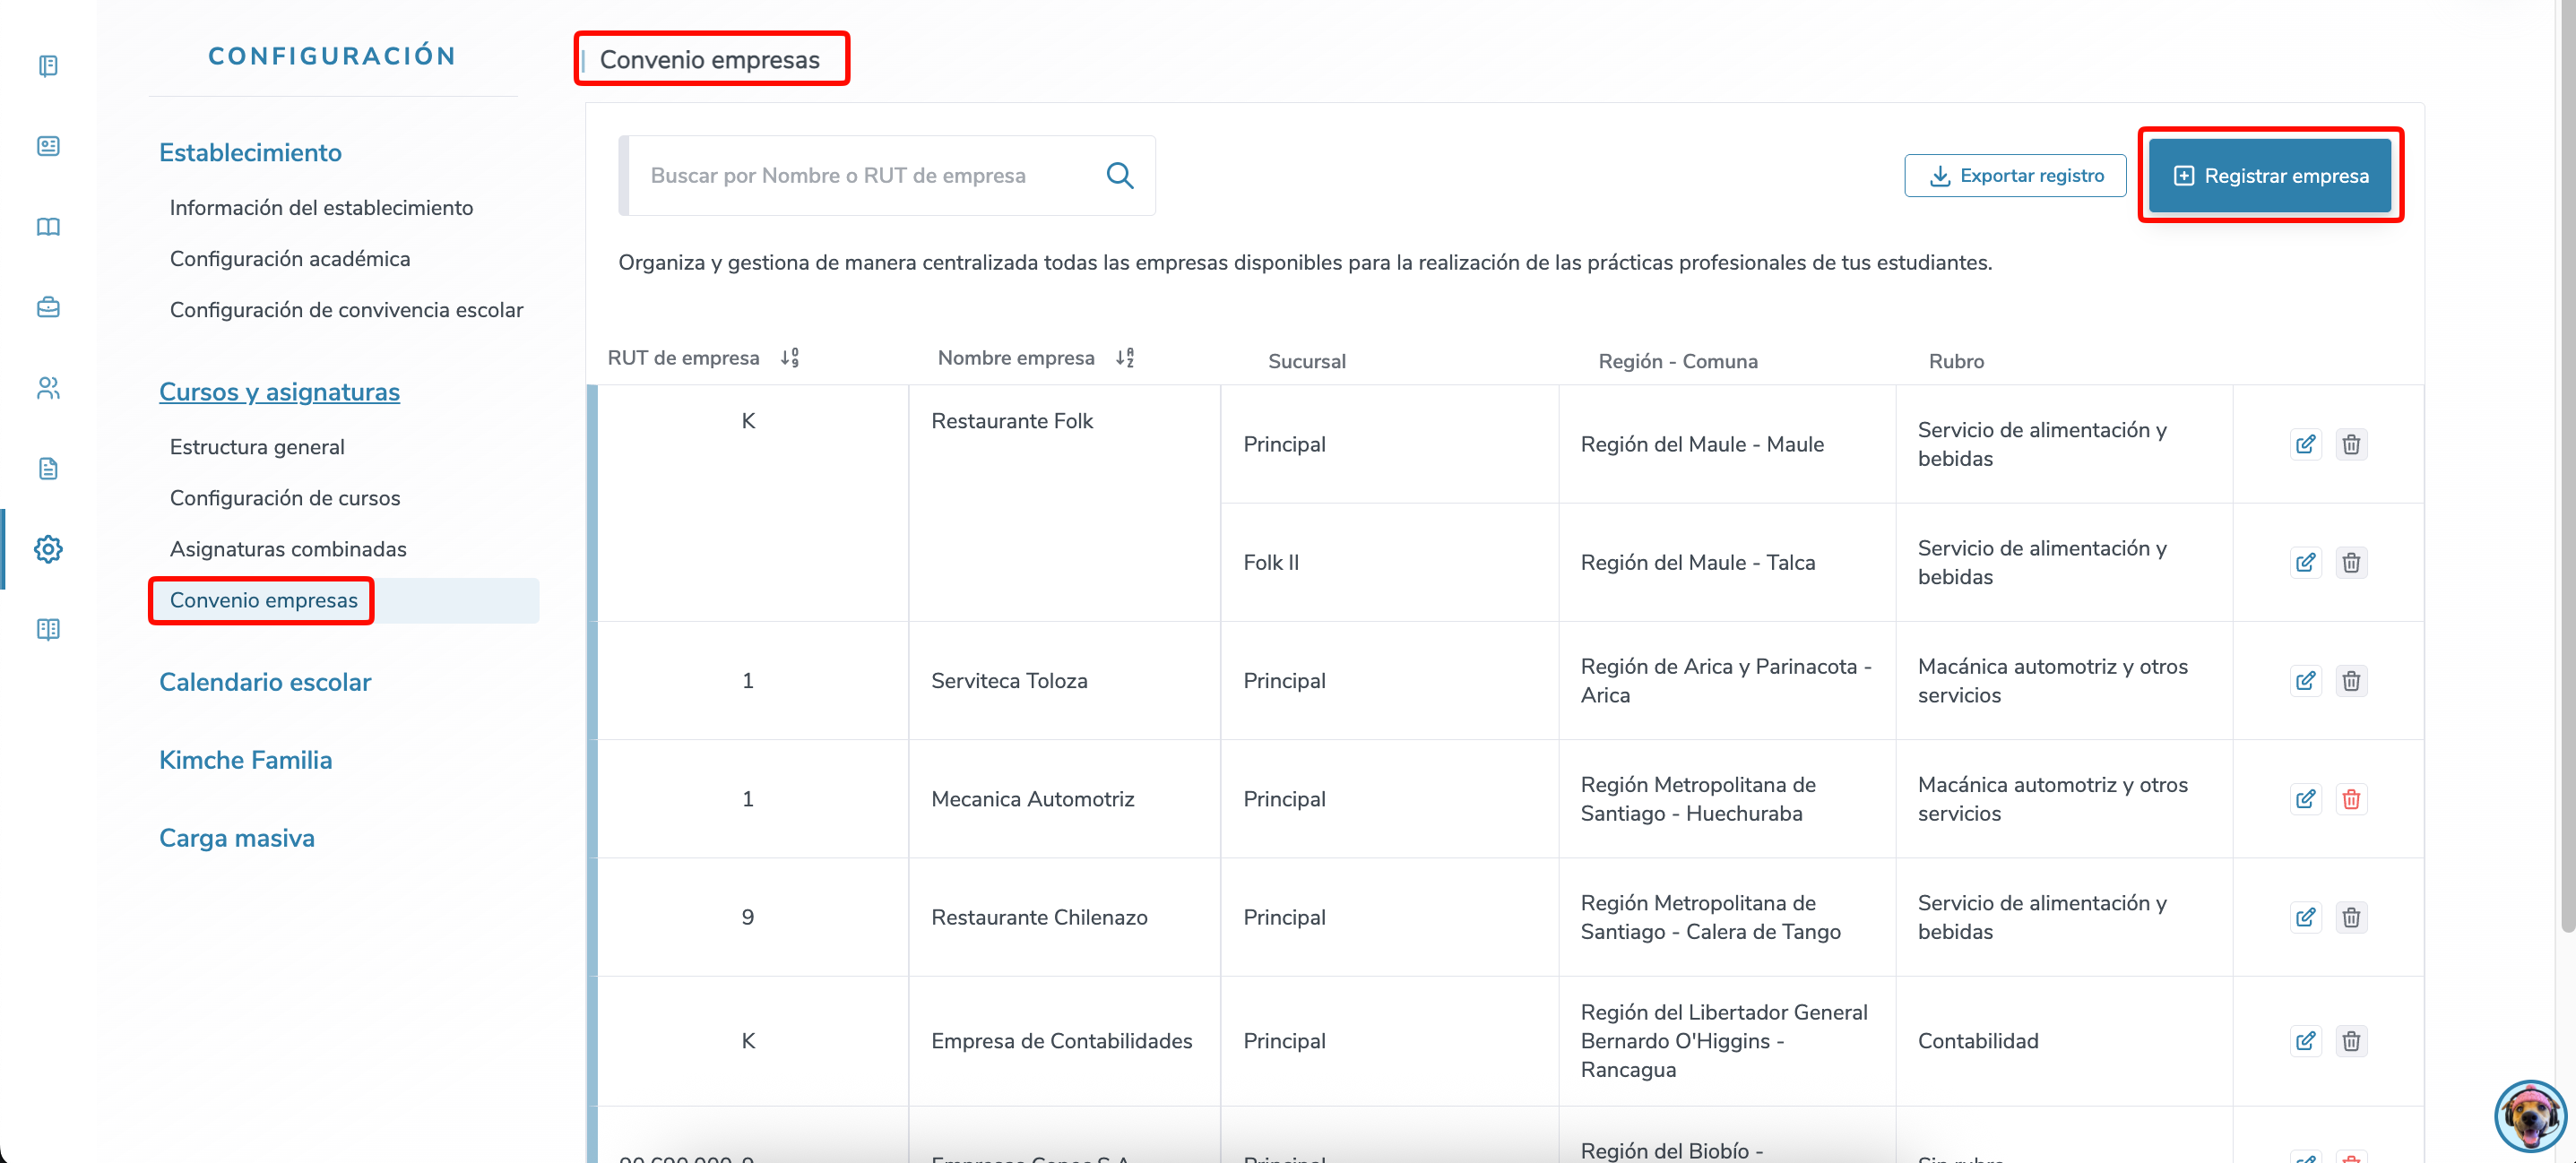Open the ID card icon in sidebar
Viewport: 2576px width, 1163px height.
(x=48, y=146)
